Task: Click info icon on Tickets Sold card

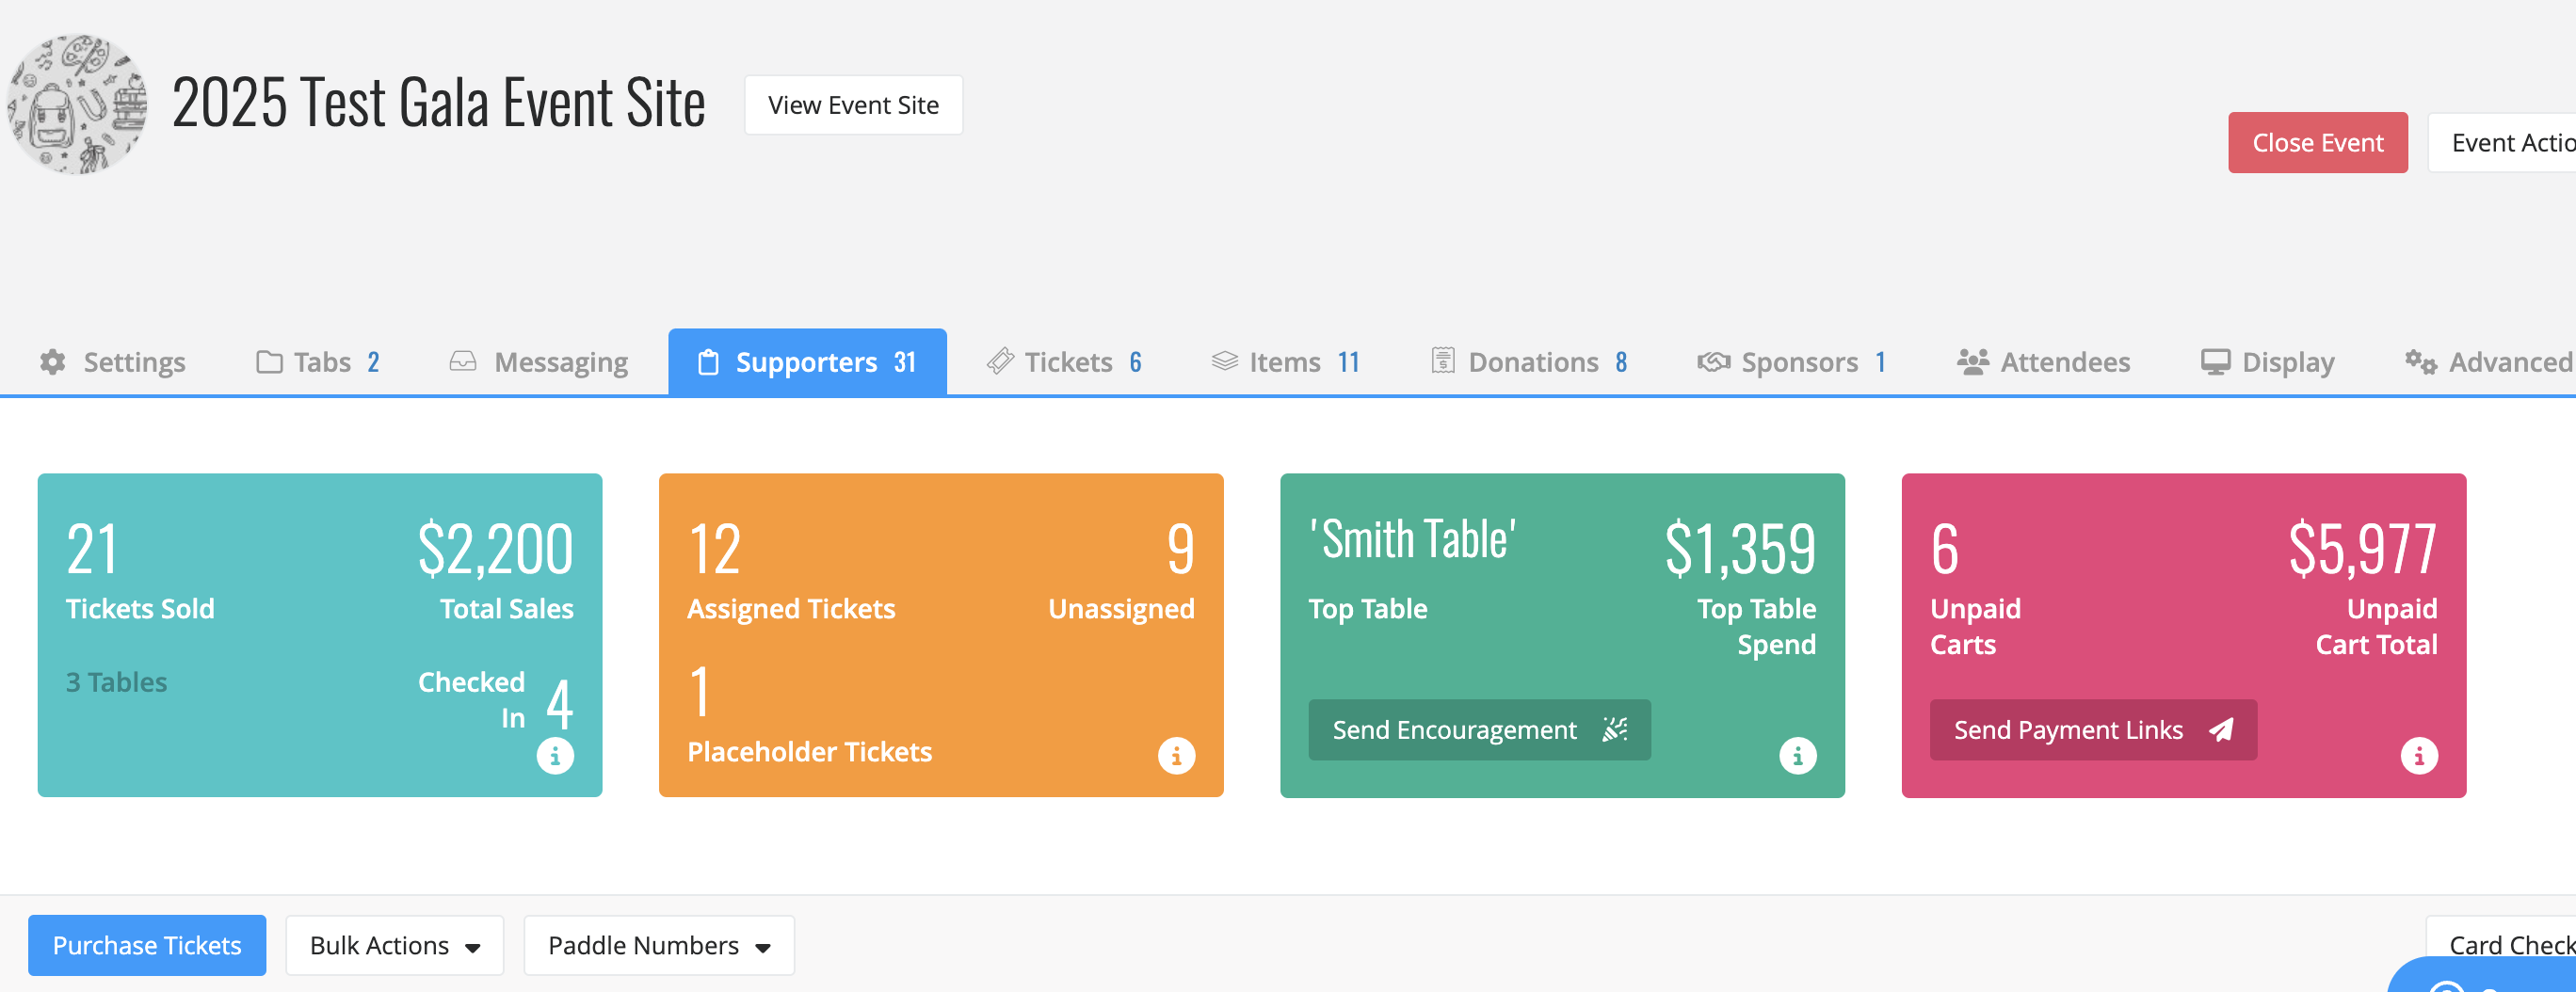Action: [x=555, y=756]
